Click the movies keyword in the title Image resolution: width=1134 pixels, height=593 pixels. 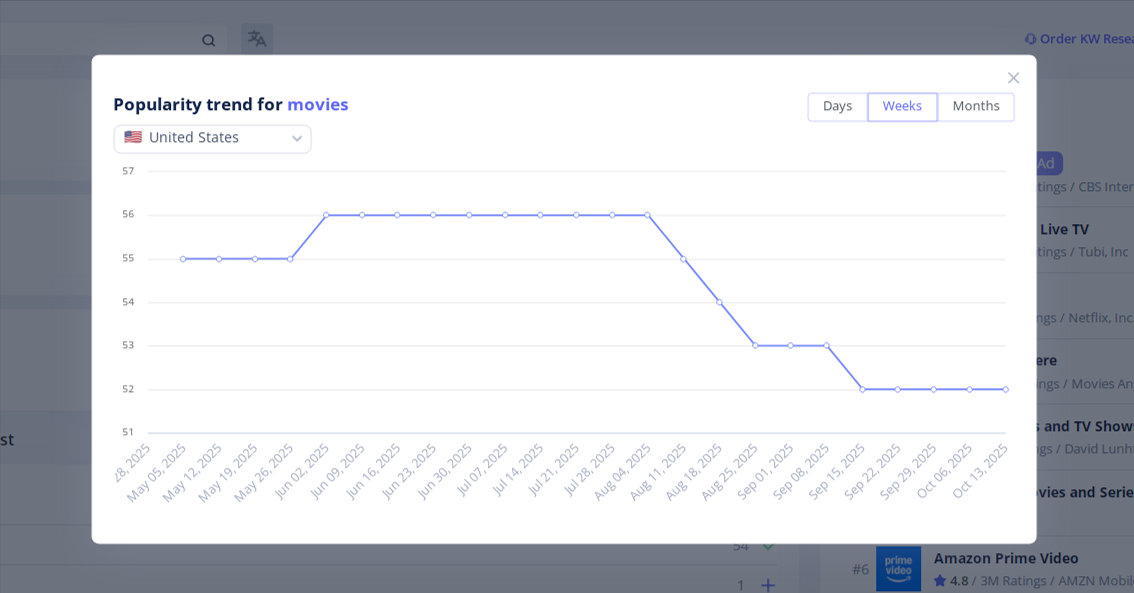point(318,104)
